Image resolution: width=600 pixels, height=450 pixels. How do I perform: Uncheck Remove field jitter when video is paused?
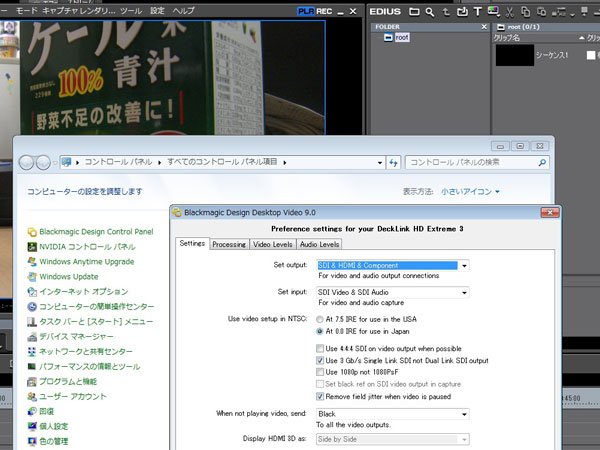(320, 396)
